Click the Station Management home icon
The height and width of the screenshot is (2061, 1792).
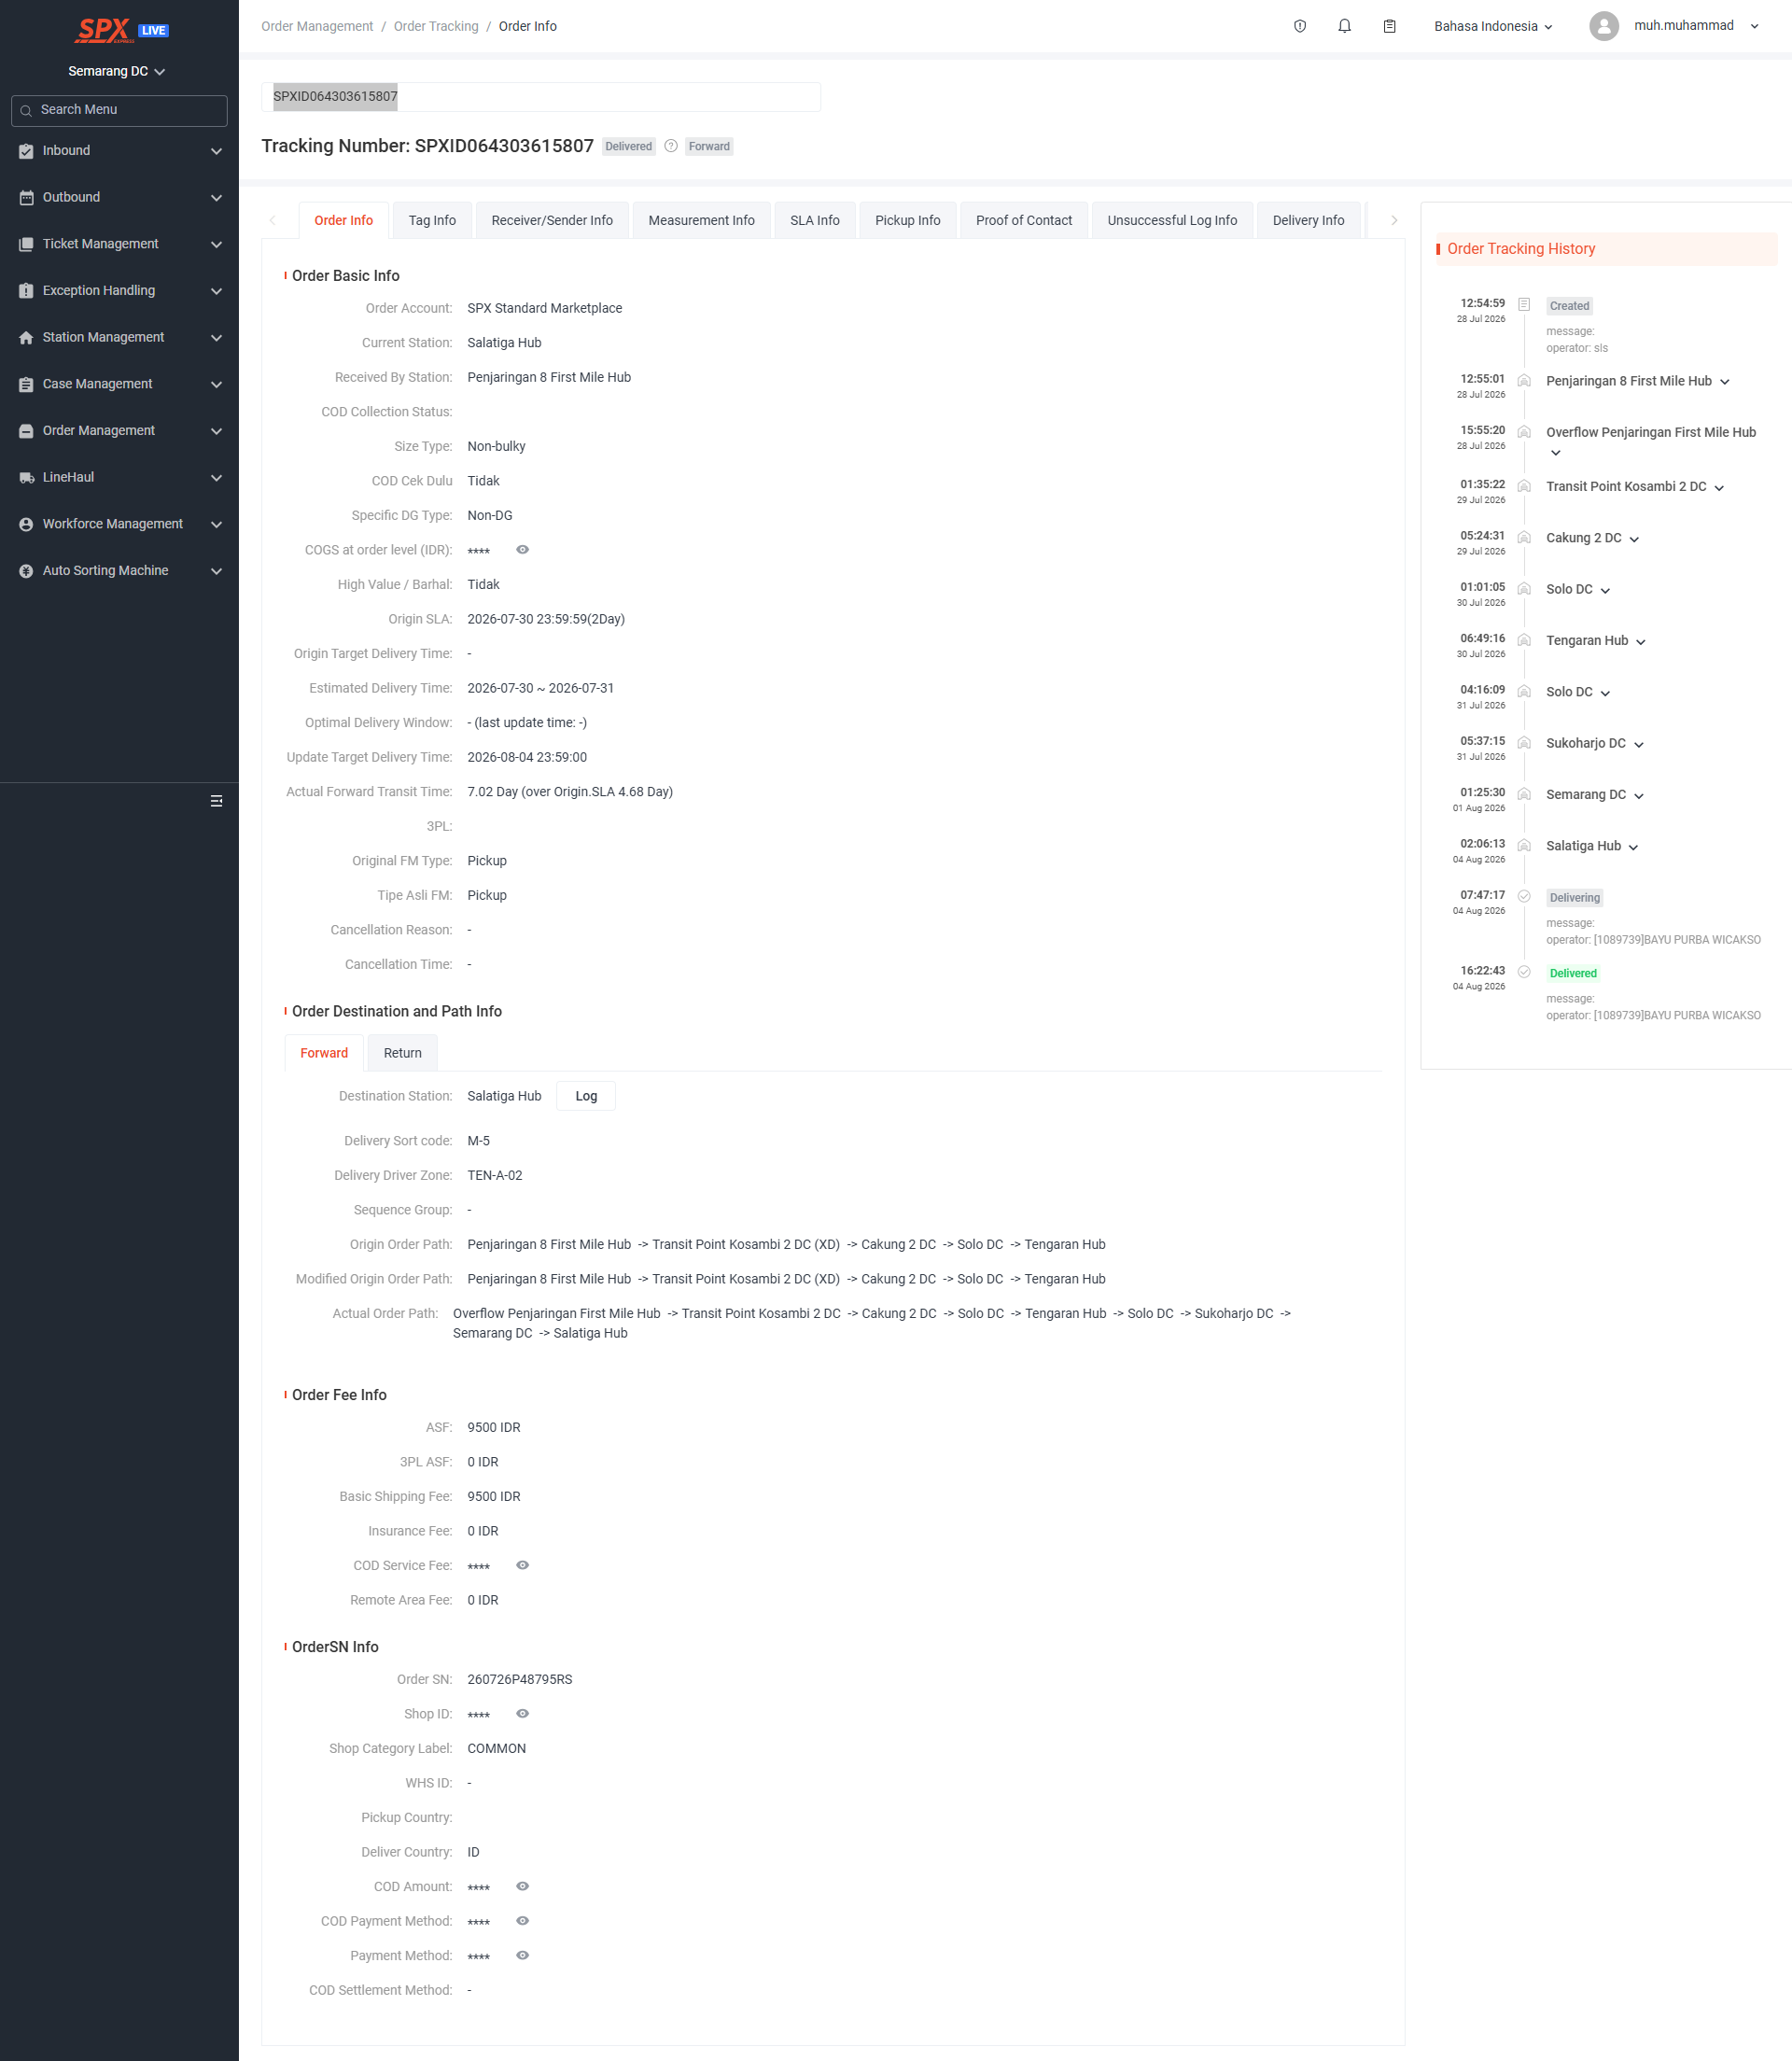pos(26,338)
